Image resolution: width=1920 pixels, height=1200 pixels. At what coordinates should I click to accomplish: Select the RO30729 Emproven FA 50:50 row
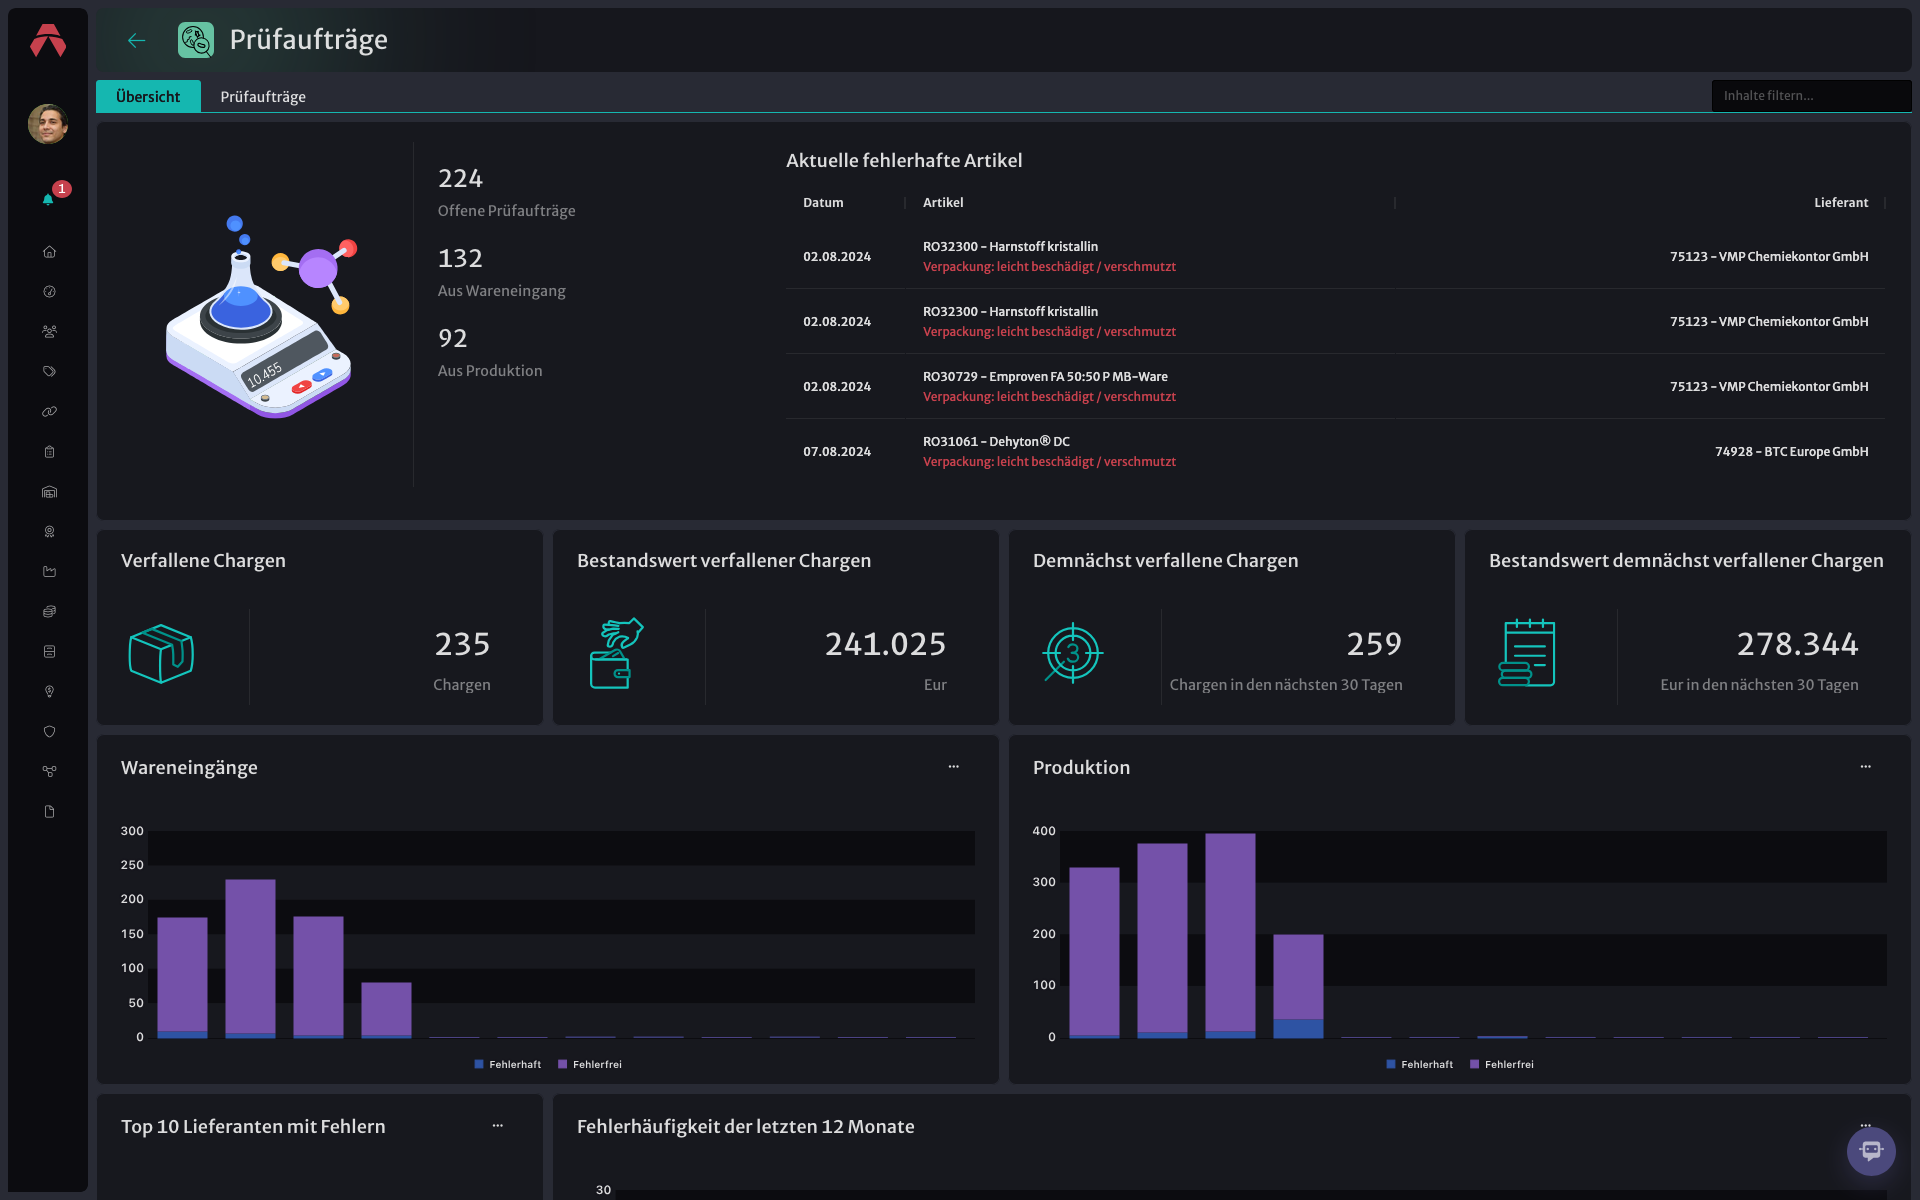pyautogui.click(x=1335, y=386)
